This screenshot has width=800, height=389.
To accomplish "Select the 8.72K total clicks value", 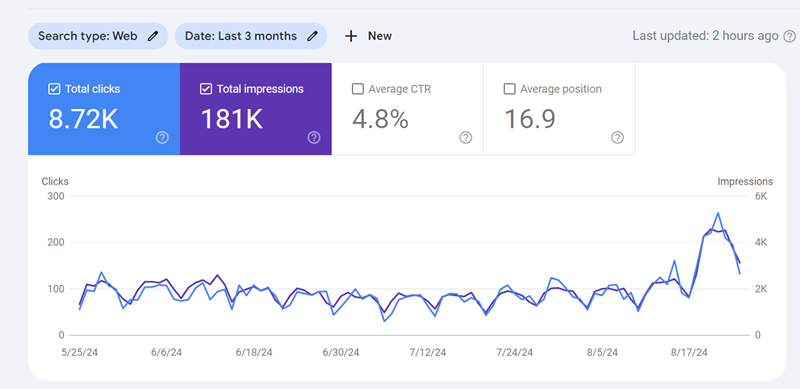I will point(83,119).
